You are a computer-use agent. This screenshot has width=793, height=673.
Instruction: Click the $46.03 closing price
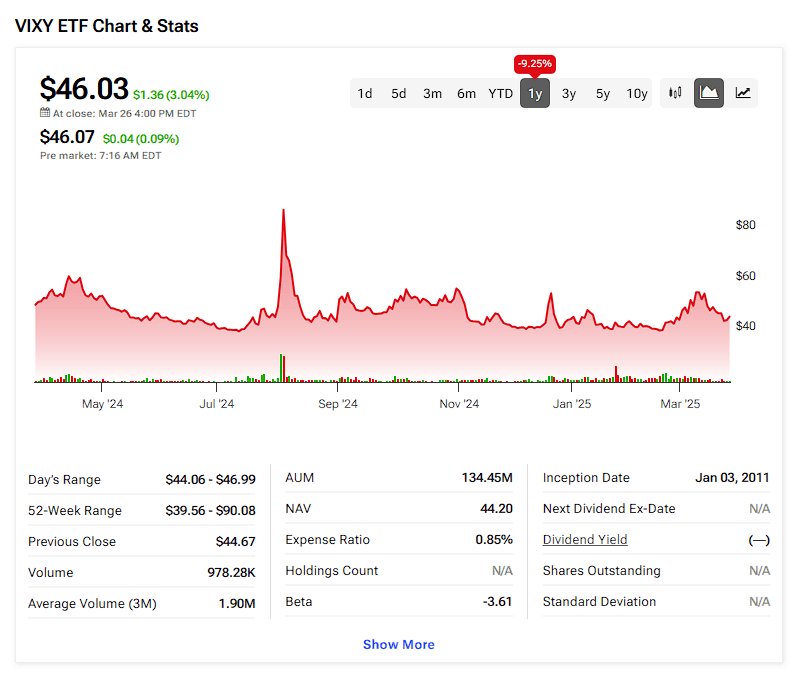(x=84, y=88)
